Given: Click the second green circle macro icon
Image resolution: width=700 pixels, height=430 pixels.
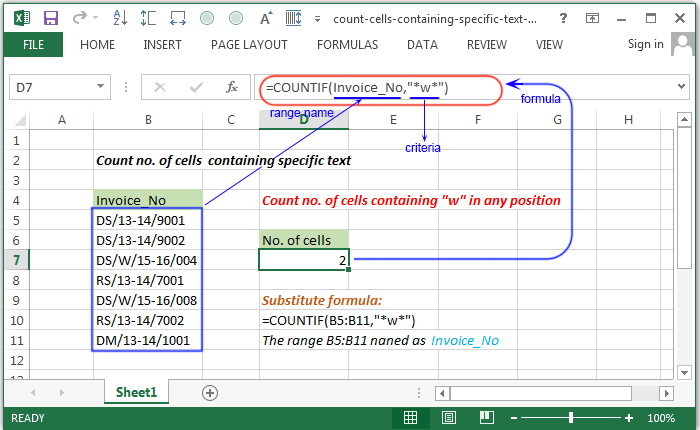Looking at the screenshot, I should (236, 18).
